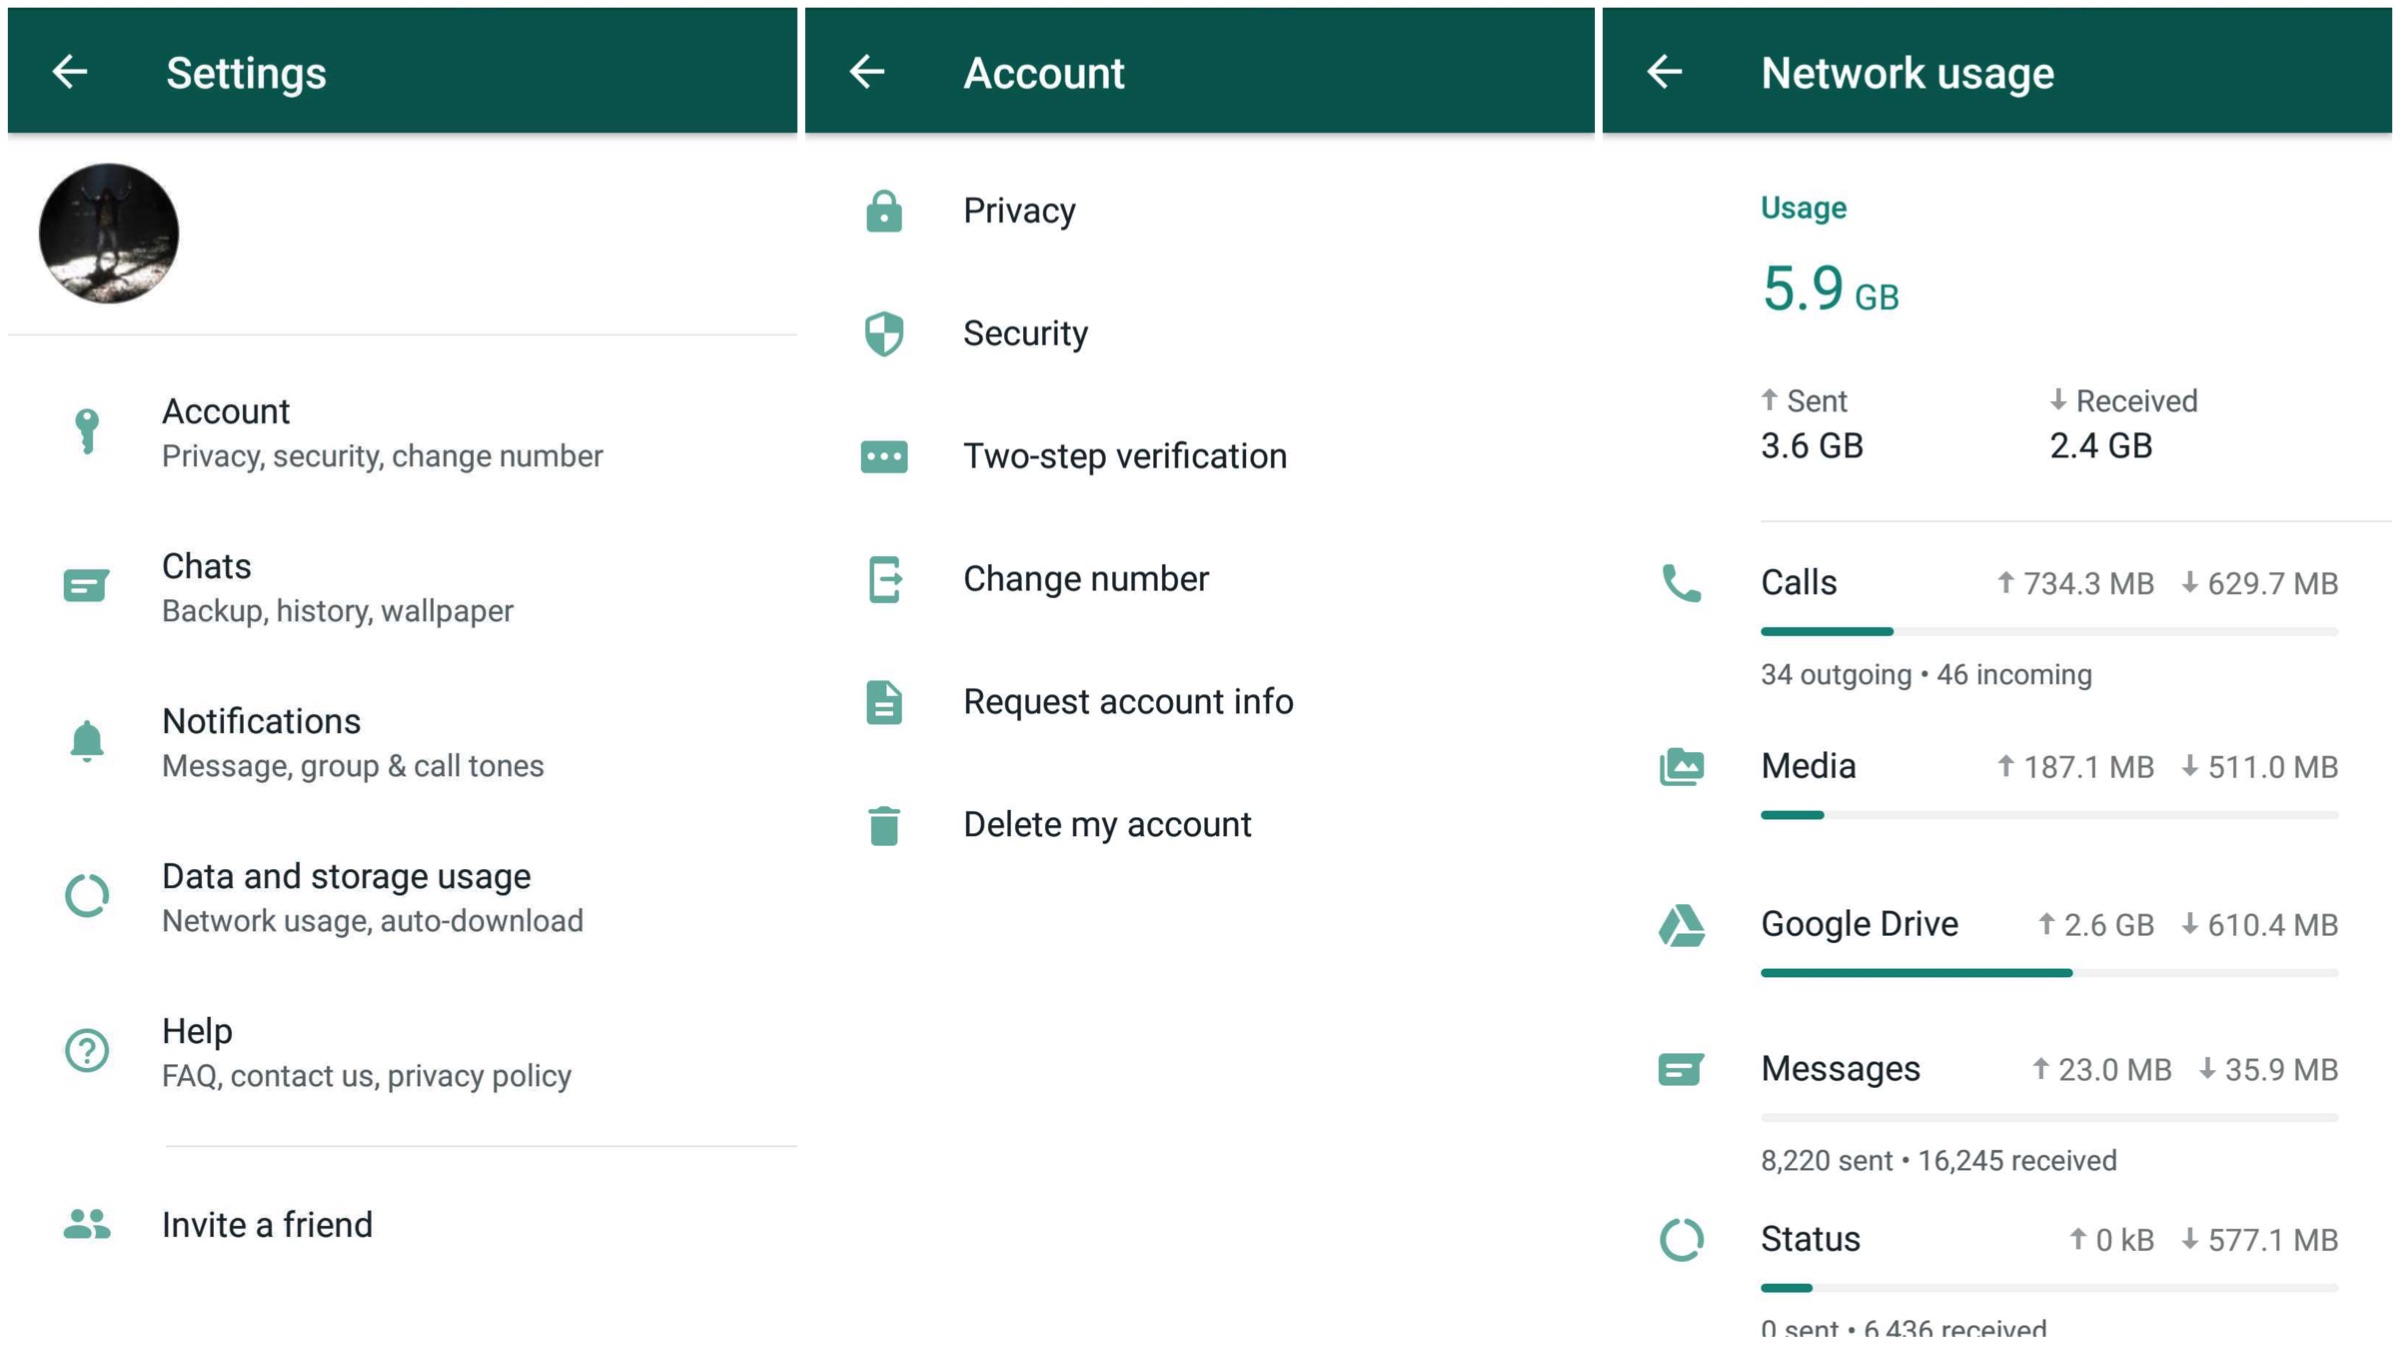The height and width of the screenshot is (1346, 2400).
Task: Open Data and storage usage
Action: [372, 897]
